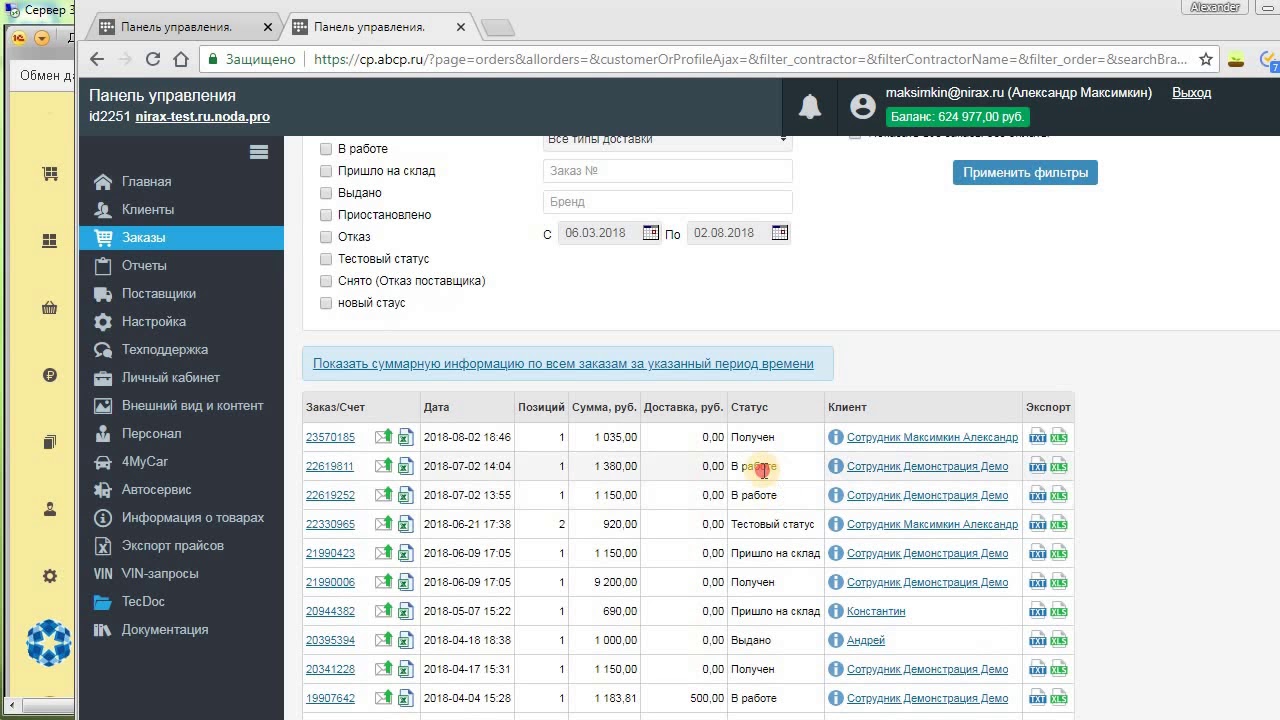Screen dimensions: 1280x720
Task: Open calendar picker for end date 02.08.2018
Action: [779, 233]
